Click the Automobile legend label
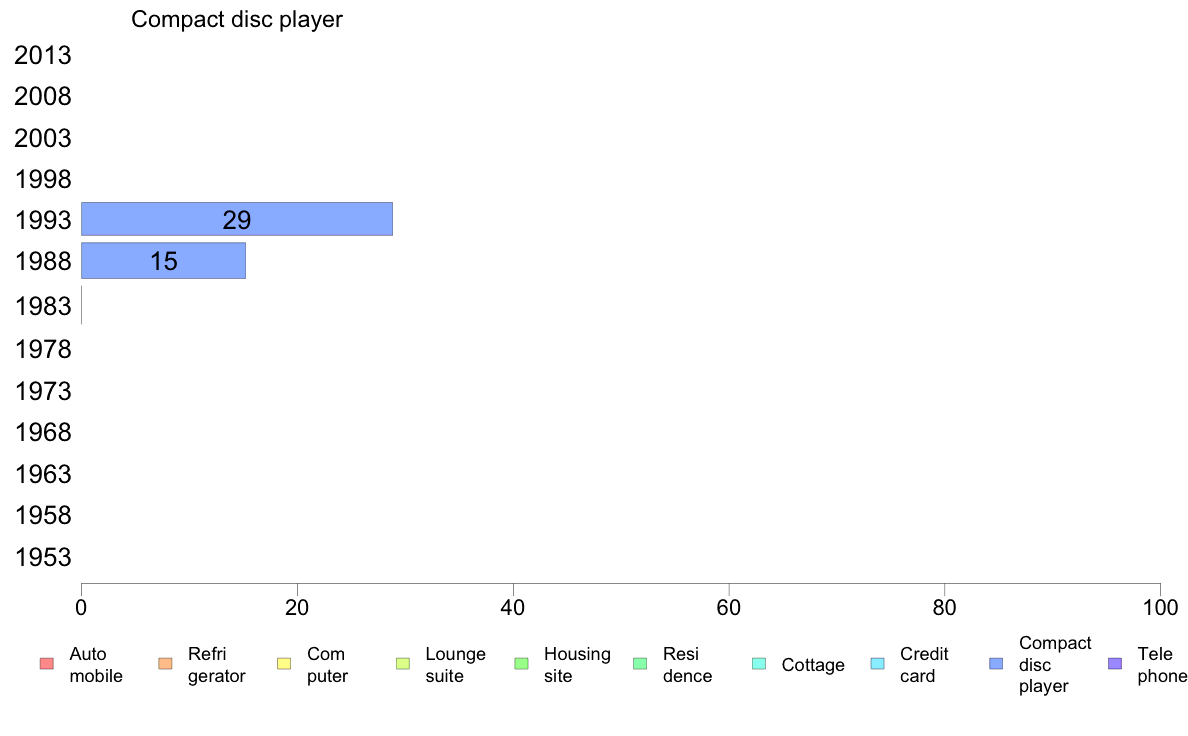The width and height of the screenshot is (1188, 736). click(x=96, y=665)
